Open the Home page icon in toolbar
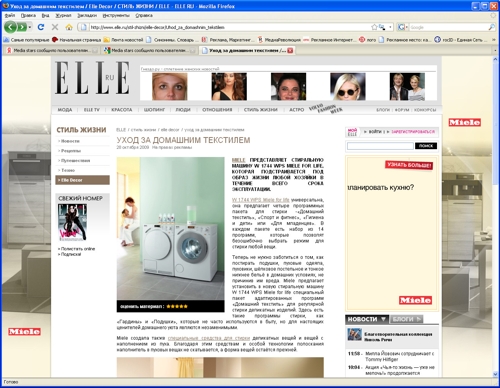The height and width of the screenshot is (388, 500). tap(69, 27)
